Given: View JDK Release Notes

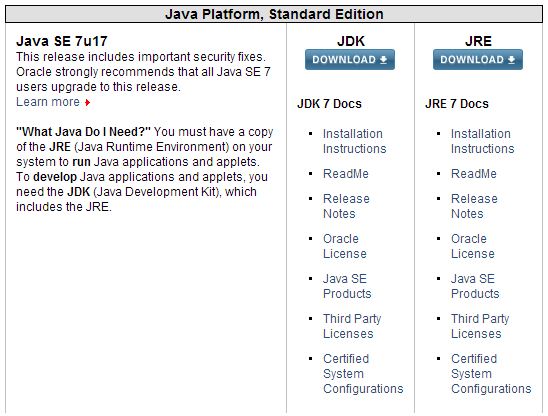Looking at the screenshot, I should click(x=346, y=206).
